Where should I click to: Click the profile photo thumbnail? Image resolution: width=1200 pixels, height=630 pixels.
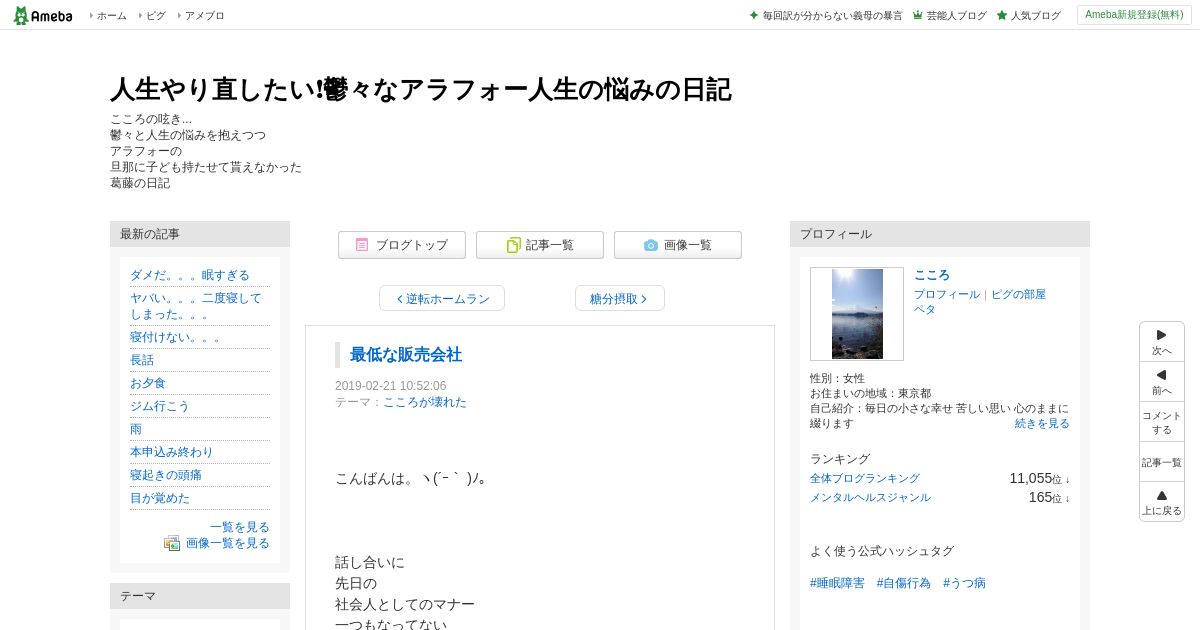pyautogui.click(x=857, y=314)
